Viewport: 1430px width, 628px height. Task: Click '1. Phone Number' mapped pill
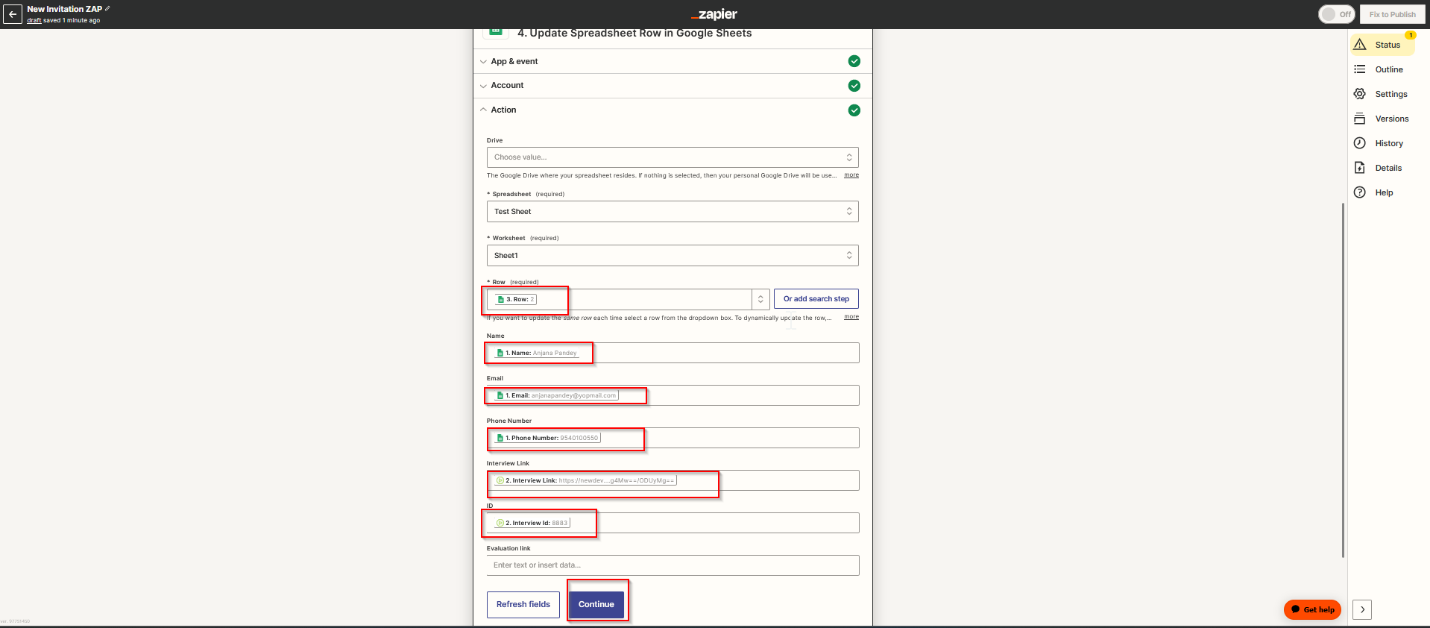pyautogui.click(x=547, y=438)
